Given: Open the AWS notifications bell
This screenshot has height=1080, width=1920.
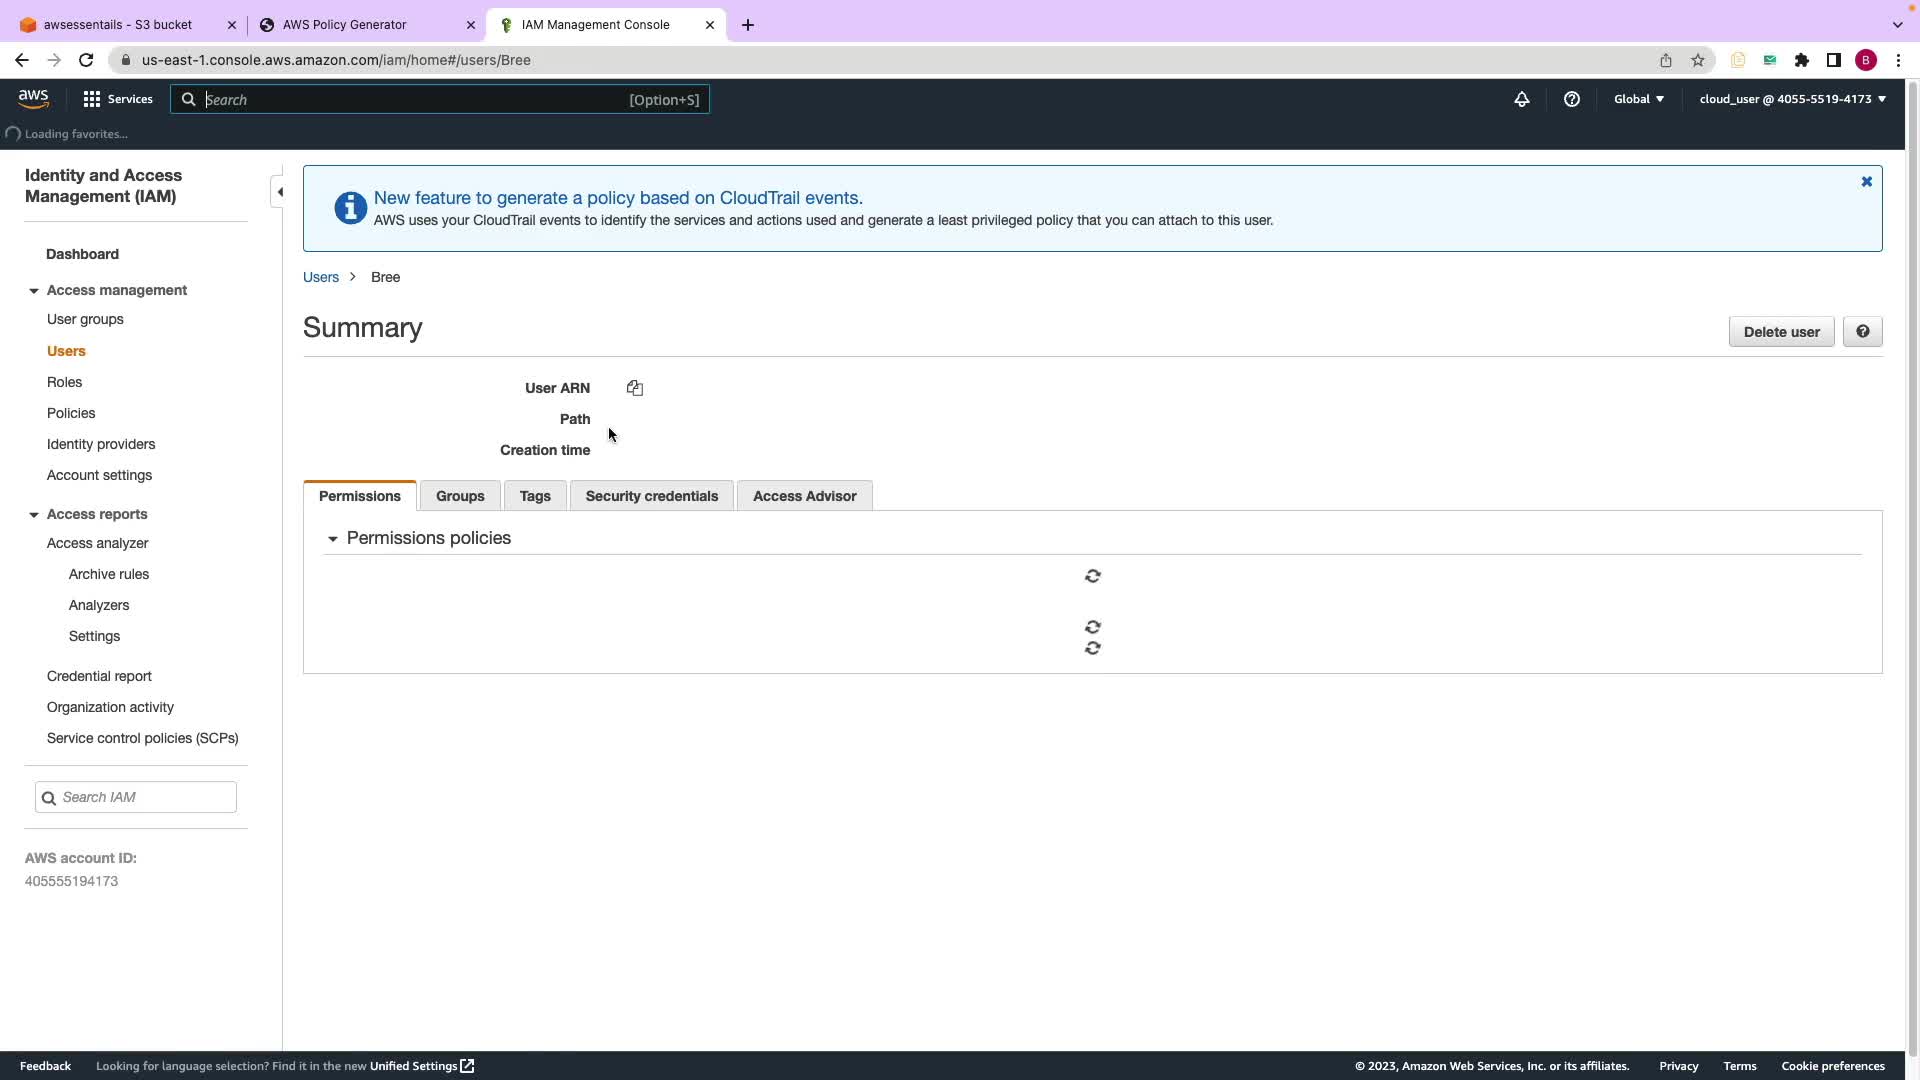Looking at the screenshot, I should pyautogui.click(x=1521, y=99).
